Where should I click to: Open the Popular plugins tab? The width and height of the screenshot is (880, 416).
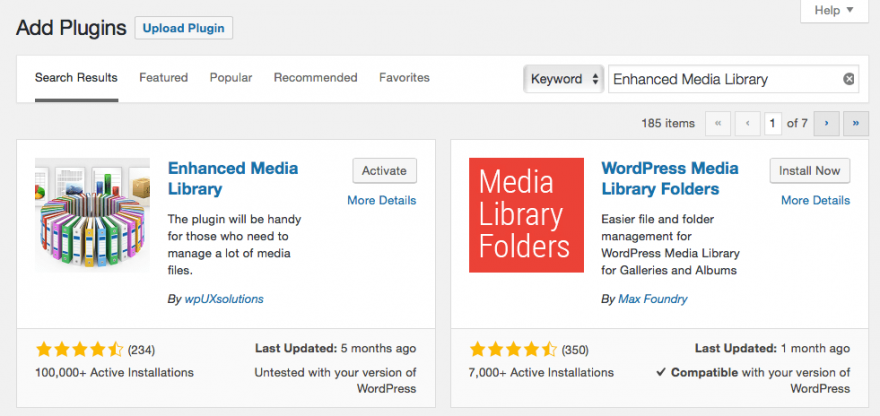pos(231,77)
